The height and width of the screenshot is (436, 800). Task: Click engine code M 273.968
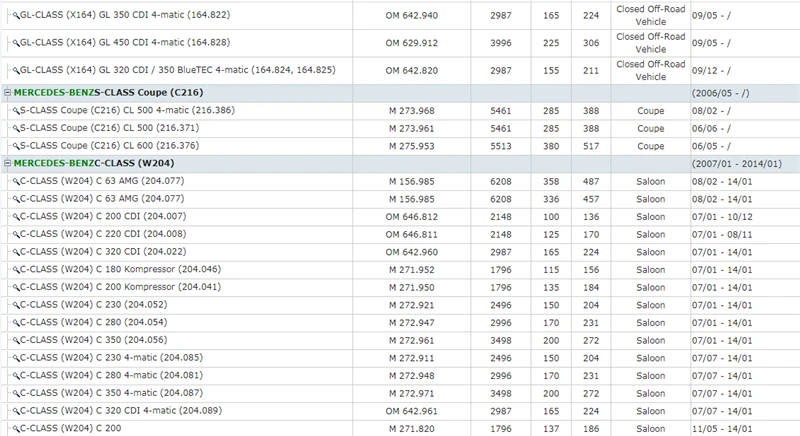412,111
